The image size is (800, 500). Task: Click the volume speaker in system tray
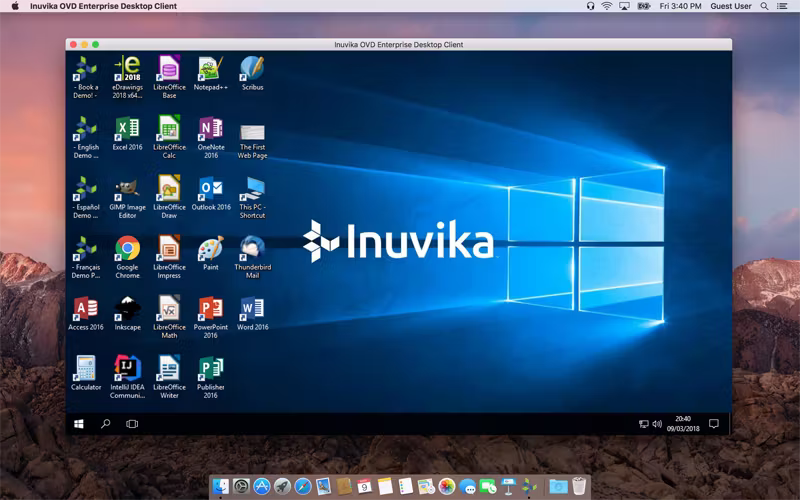click(x=657, y=424)
